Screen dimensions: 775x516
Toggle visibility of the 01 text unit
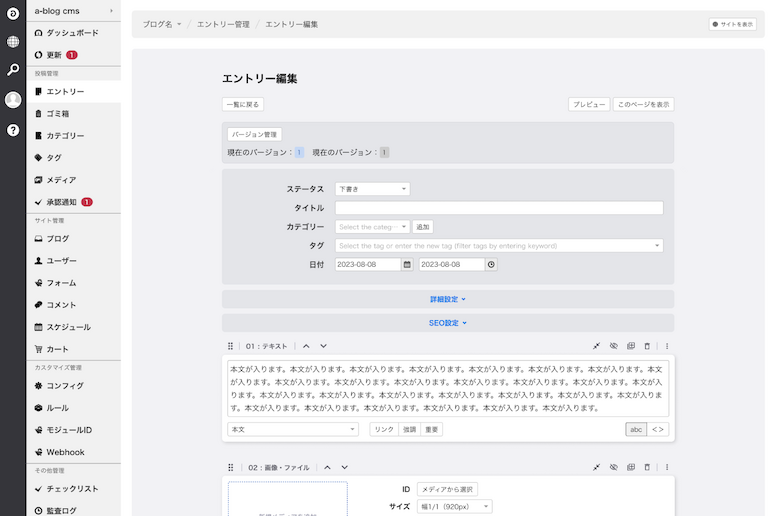tap(613, 346)
